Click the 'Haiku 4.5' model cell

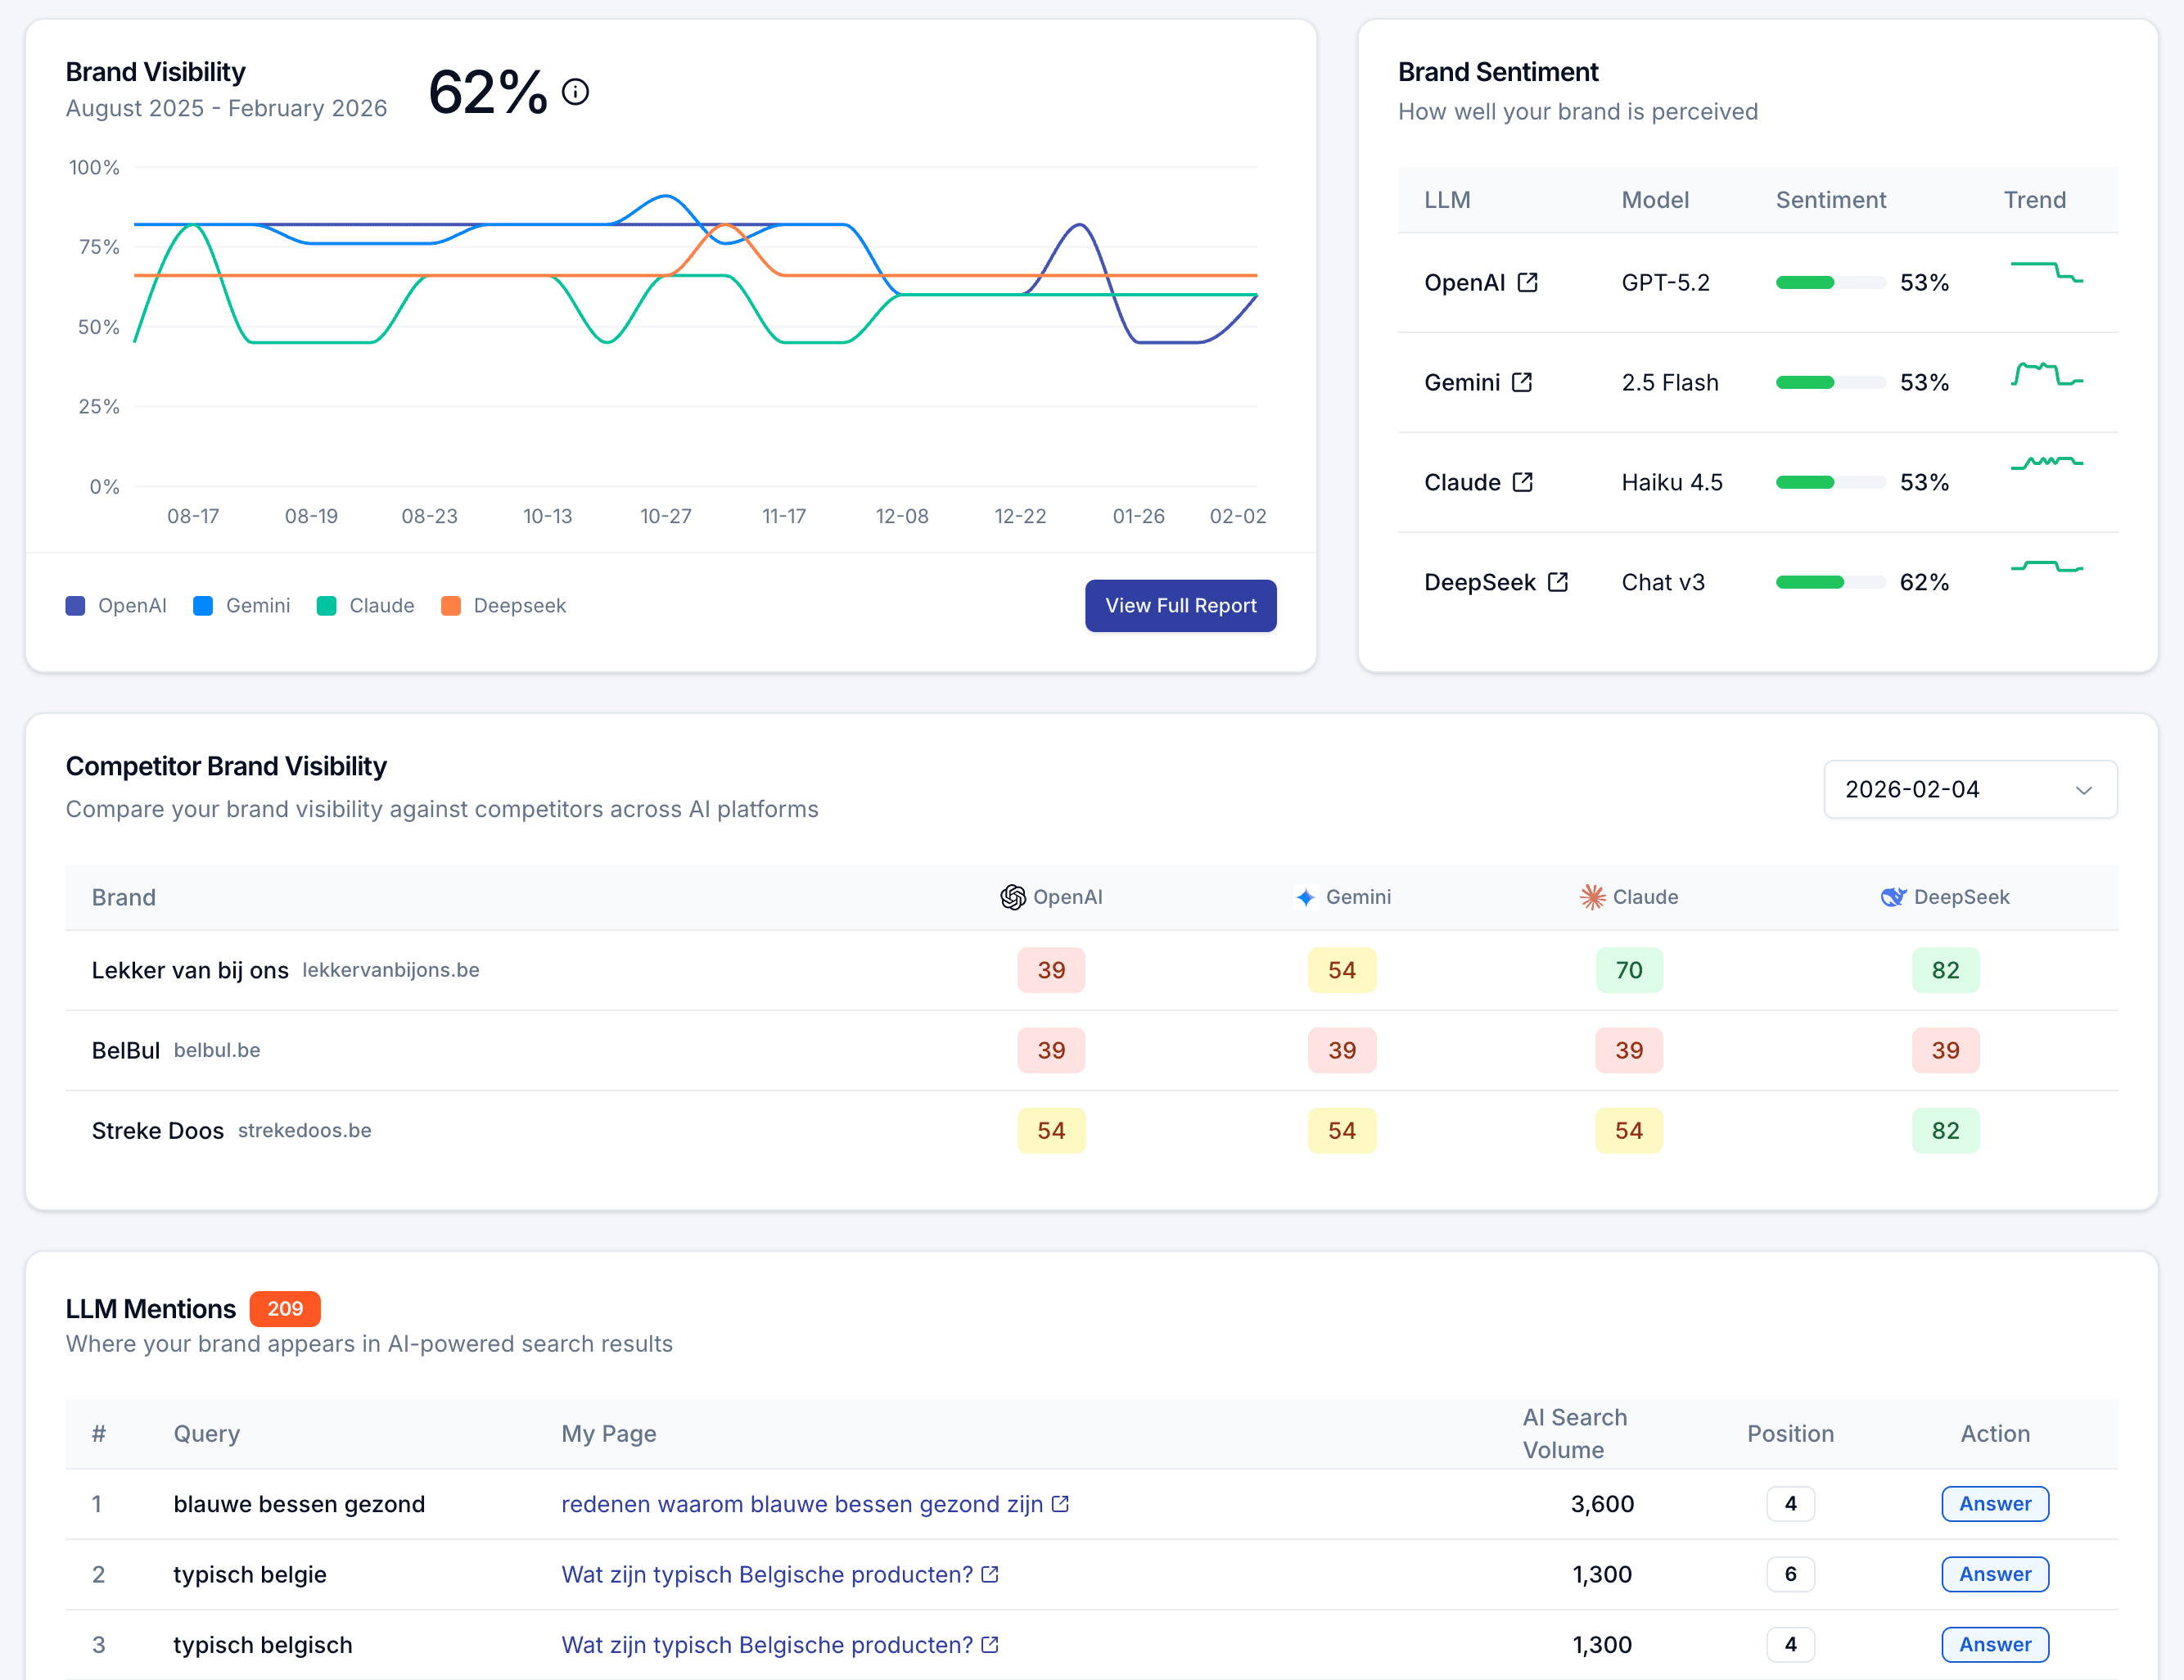pyautogui.click(x=1671, y=482)
